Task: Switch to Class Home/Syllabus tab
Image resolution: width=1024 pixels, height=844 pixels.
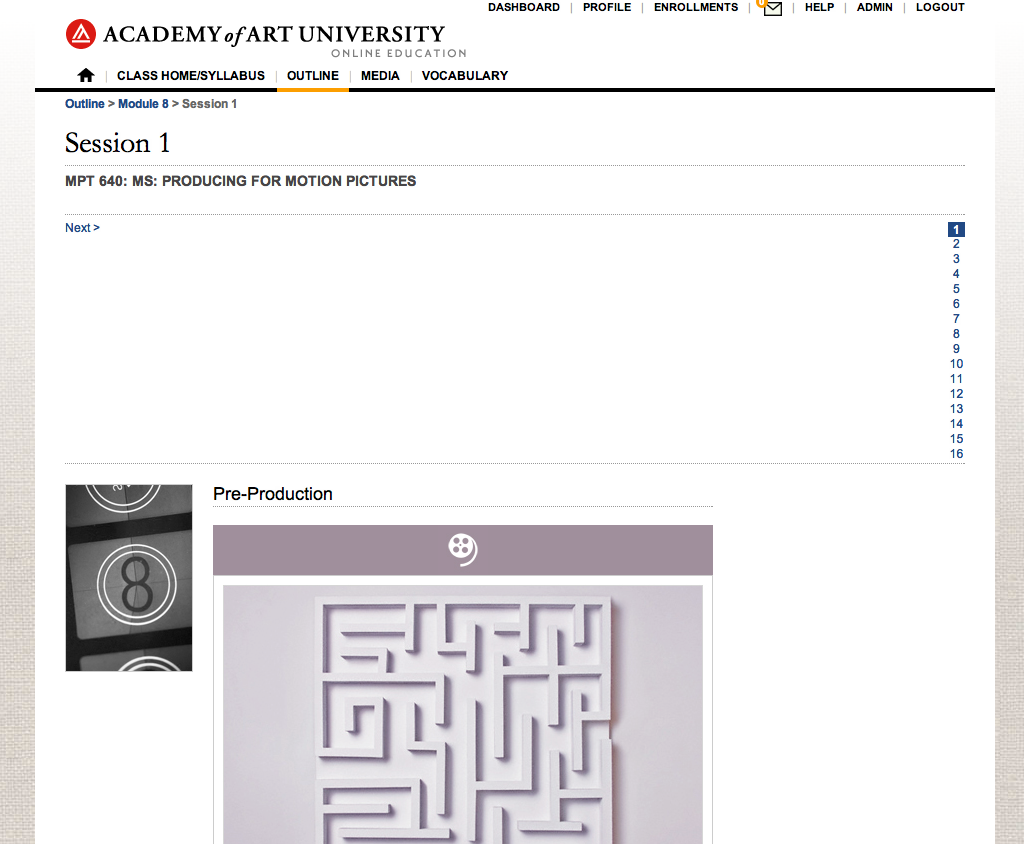Action: click(191, 76)
